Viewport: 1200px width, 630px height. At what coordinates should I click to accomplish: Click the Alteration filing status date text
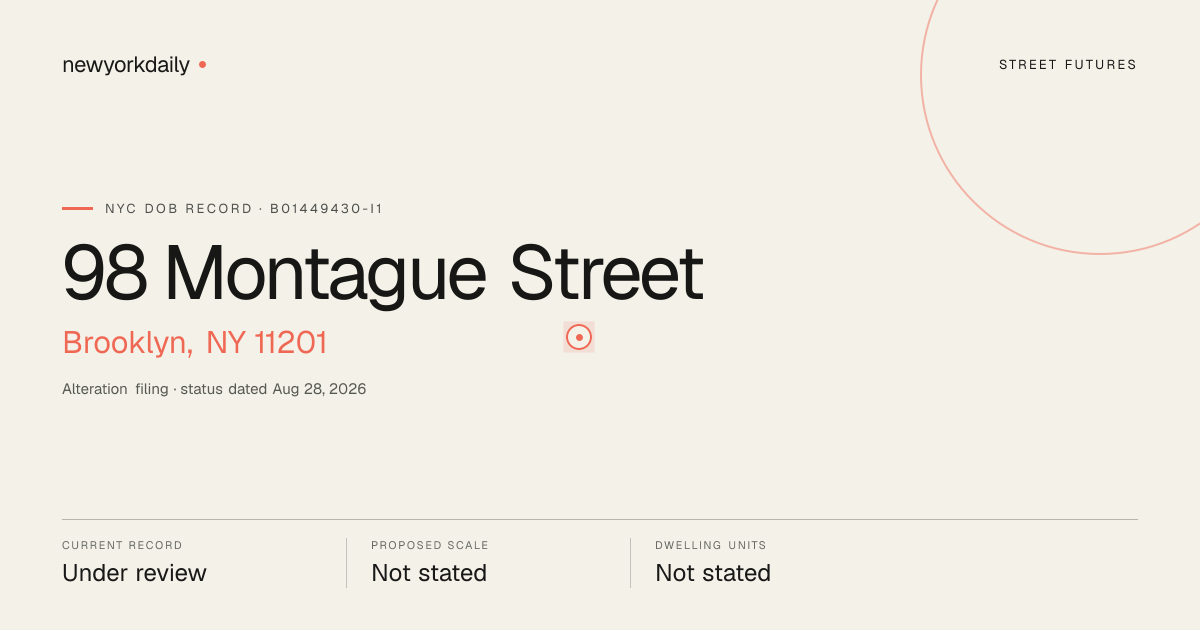[214, 389]
